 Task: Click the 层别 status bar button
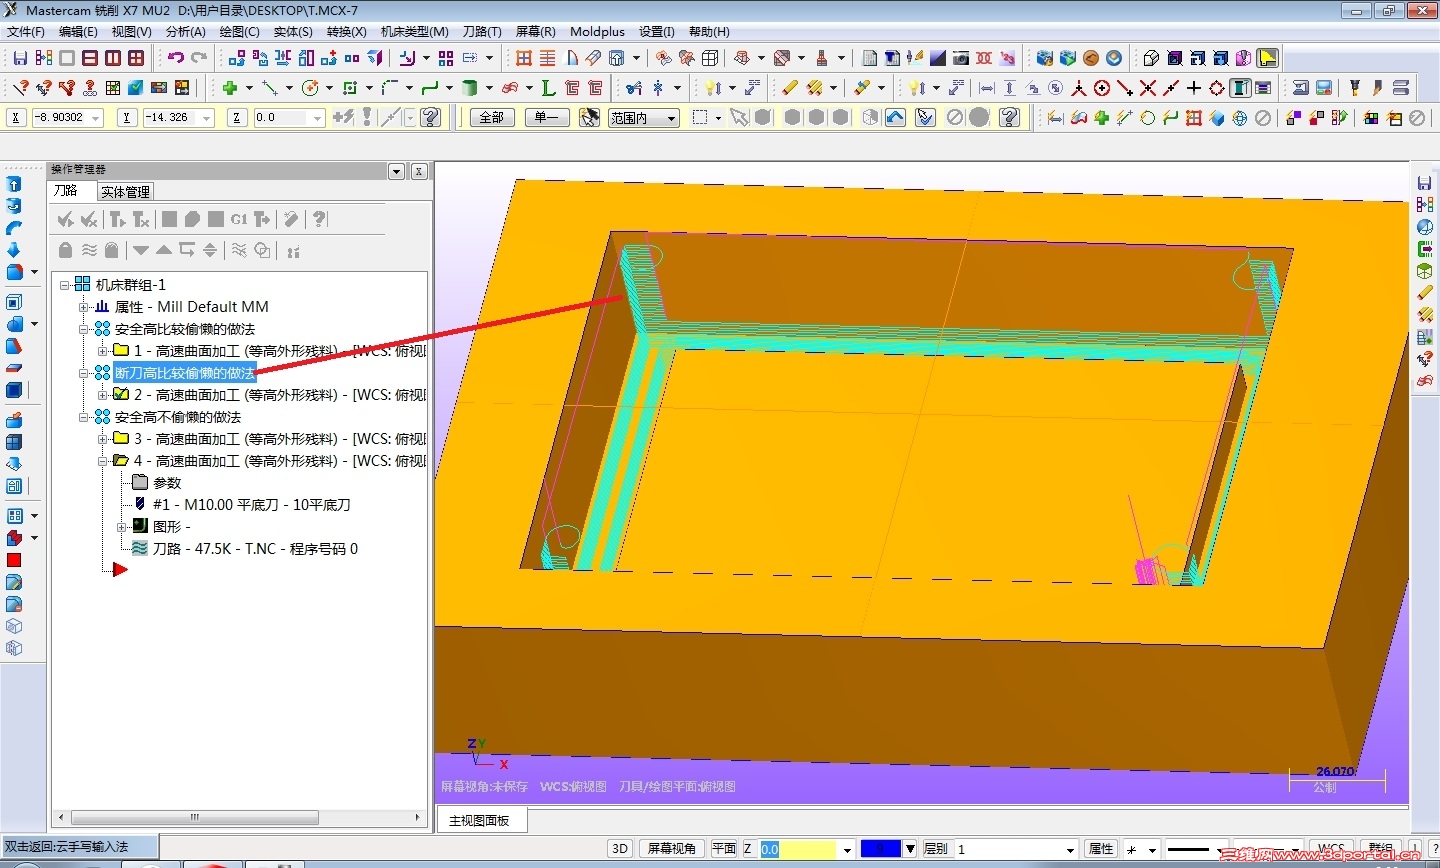pos(936,849)
